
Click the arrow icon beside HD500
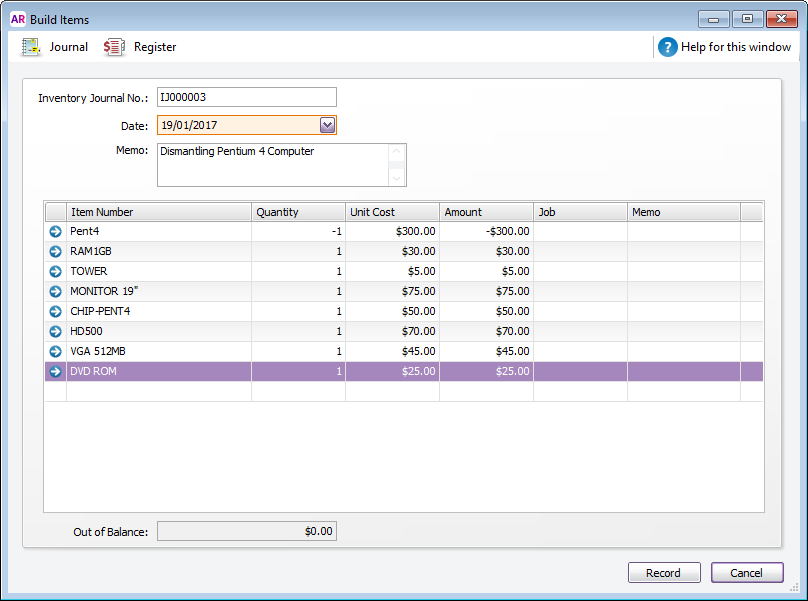(x=55, y=331)
